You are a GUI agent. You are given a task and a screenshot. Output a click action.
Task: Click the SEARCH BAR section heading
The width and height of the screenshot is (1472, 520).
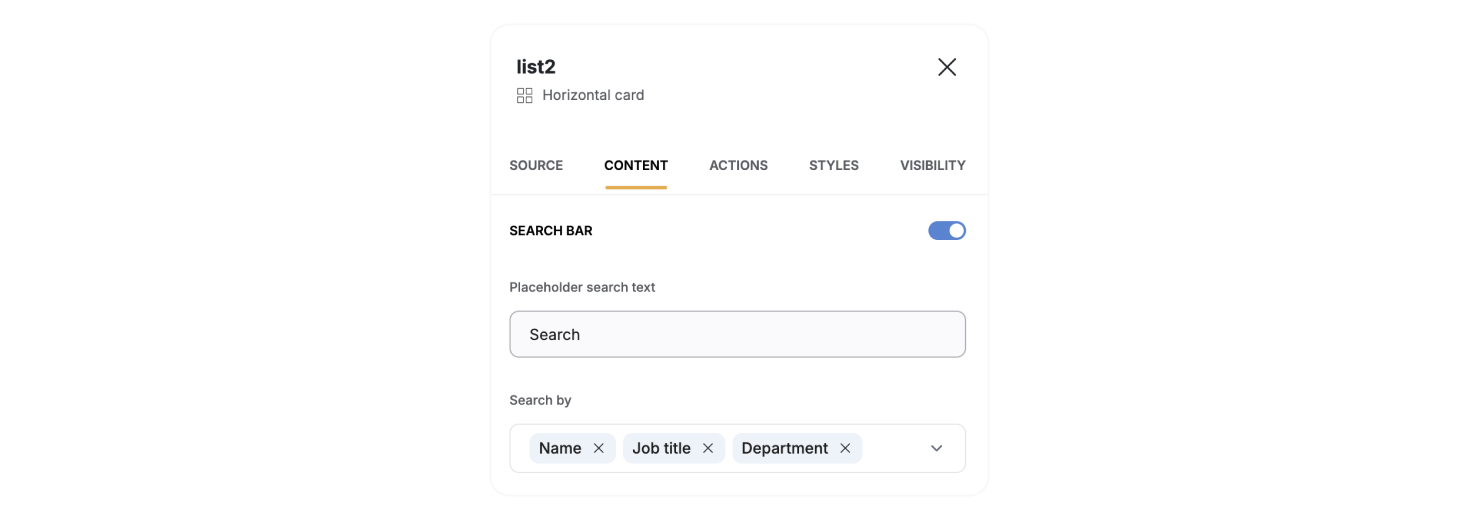coord(550,231)
